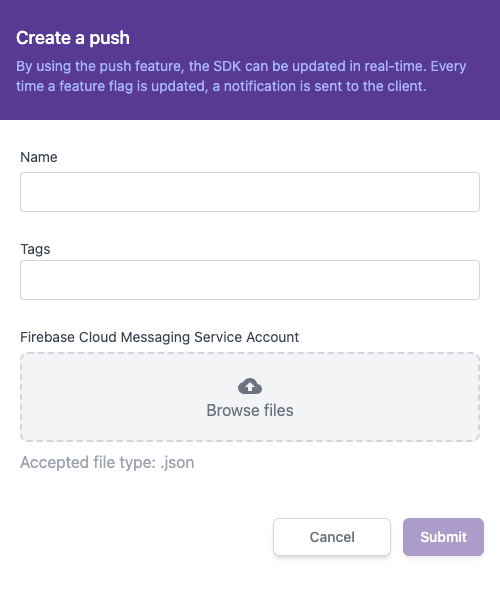Click the .json text in file hint
This screenshot has width=500, height=607.
pos(177,463)
